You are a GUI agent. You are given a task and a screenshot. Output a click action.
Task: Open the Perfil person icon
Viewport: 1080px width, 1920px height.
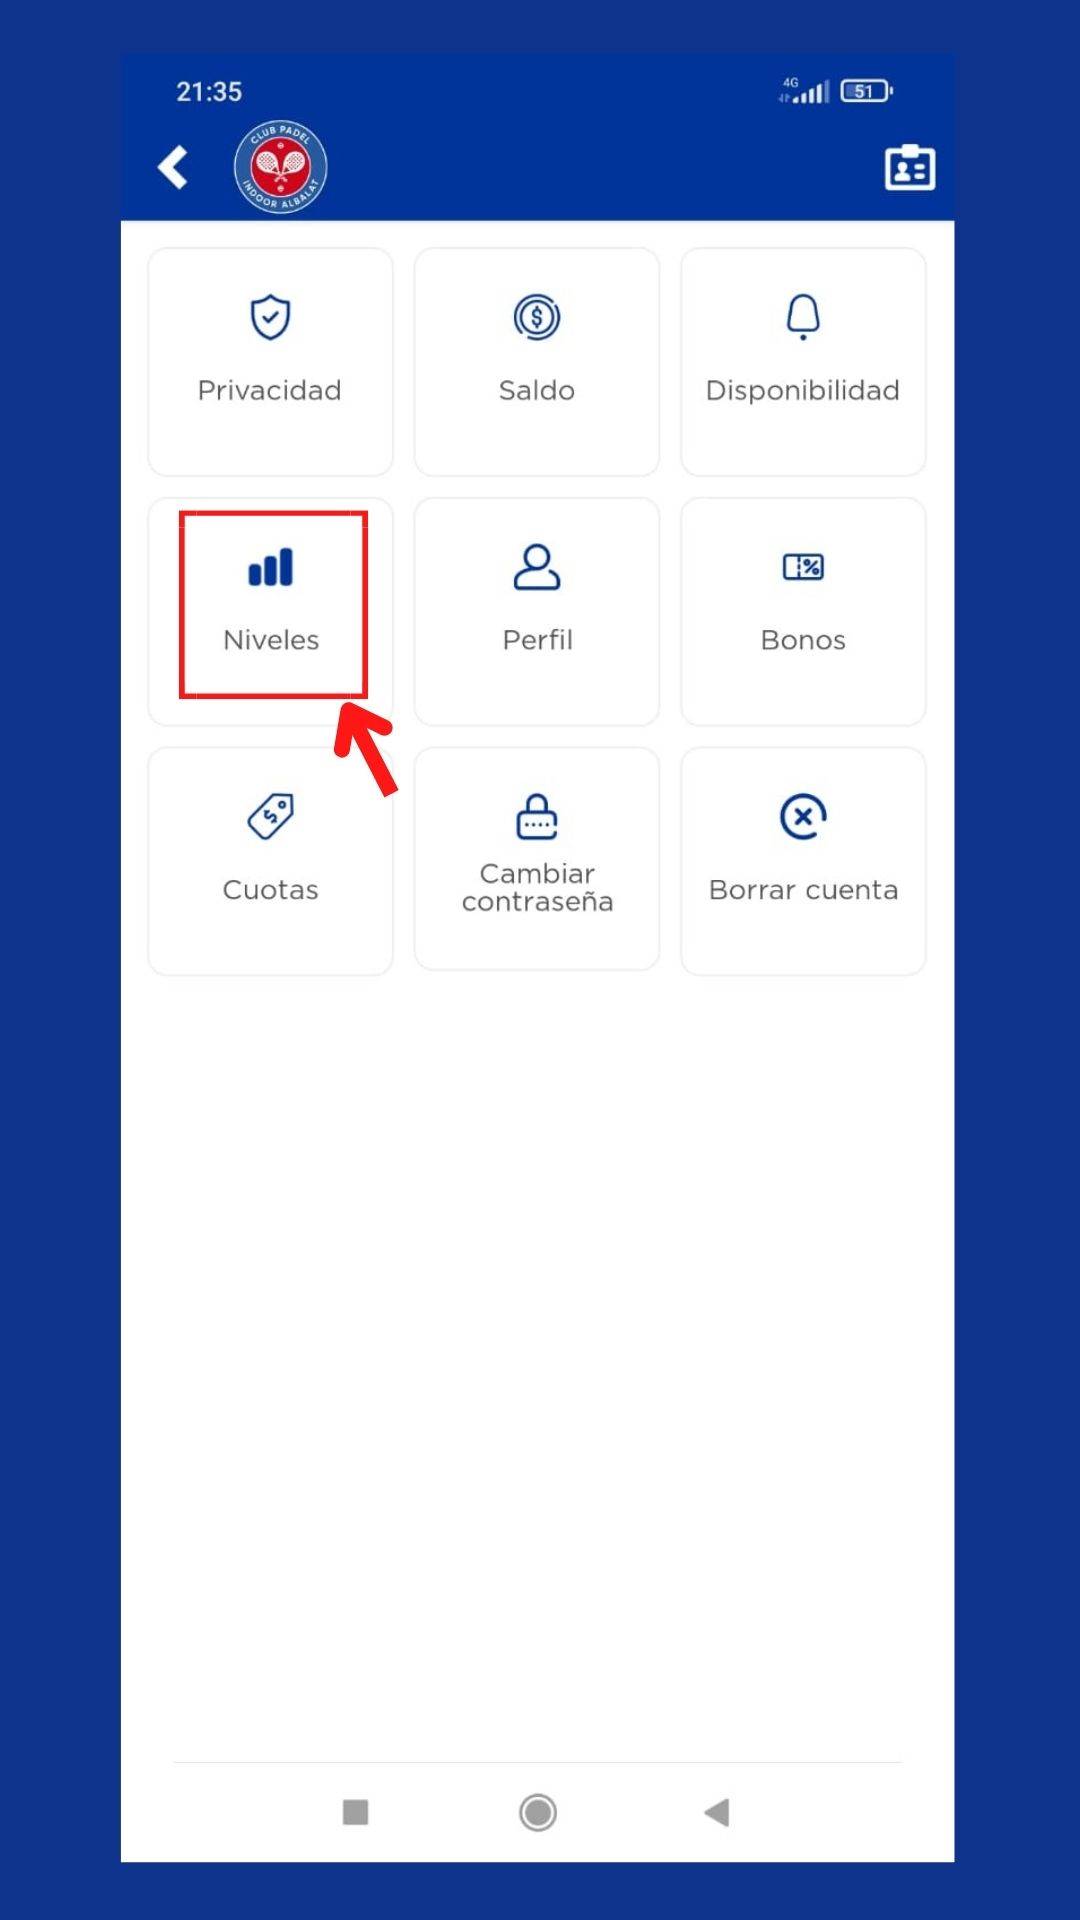pyautogui.click(x=537, y=567)
